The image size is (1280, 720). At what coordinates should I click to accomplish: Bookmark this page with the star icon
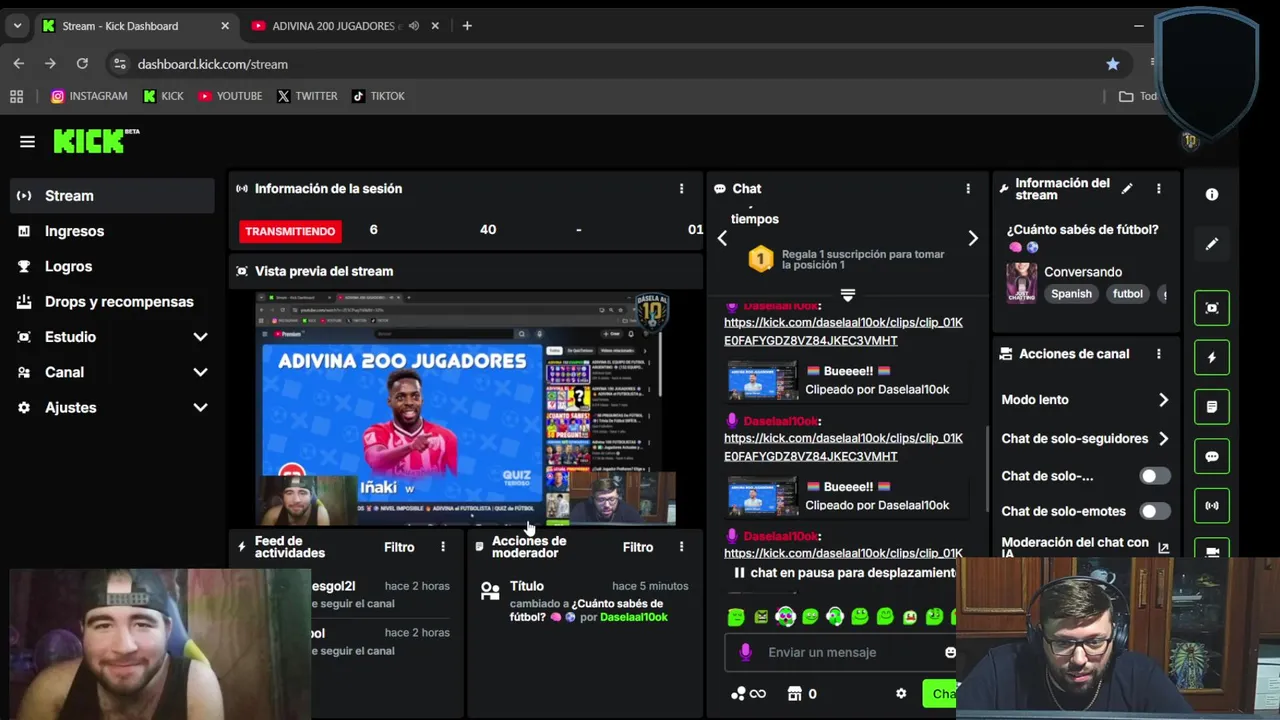(x=1113, y=64)
